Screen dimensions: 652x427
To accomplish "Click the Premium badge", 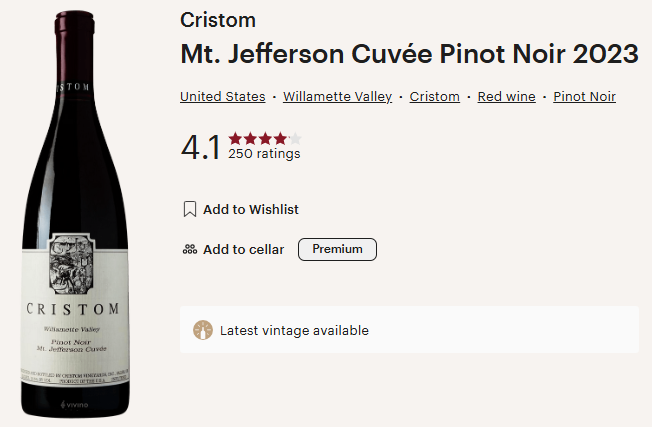I will pyautogui.click(x=337, y=249).
